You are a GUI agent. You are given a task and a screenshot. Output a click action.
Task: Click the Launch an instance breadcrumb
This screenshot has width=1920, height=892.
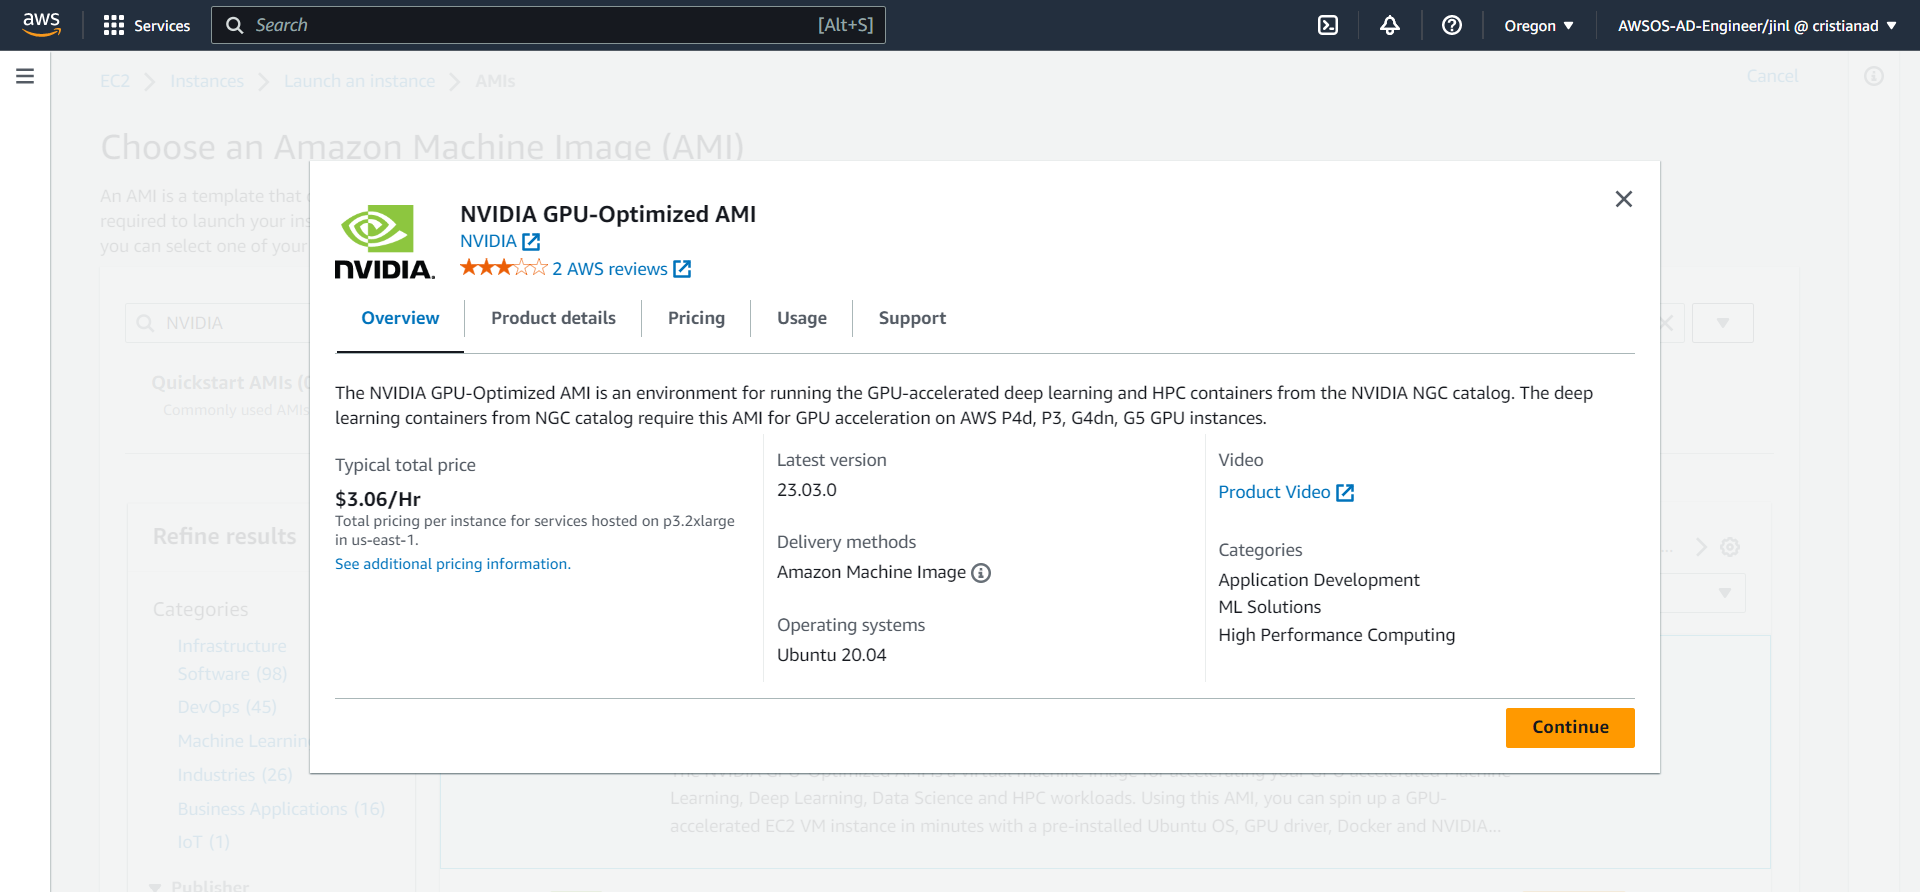click(x=359, y=81)
